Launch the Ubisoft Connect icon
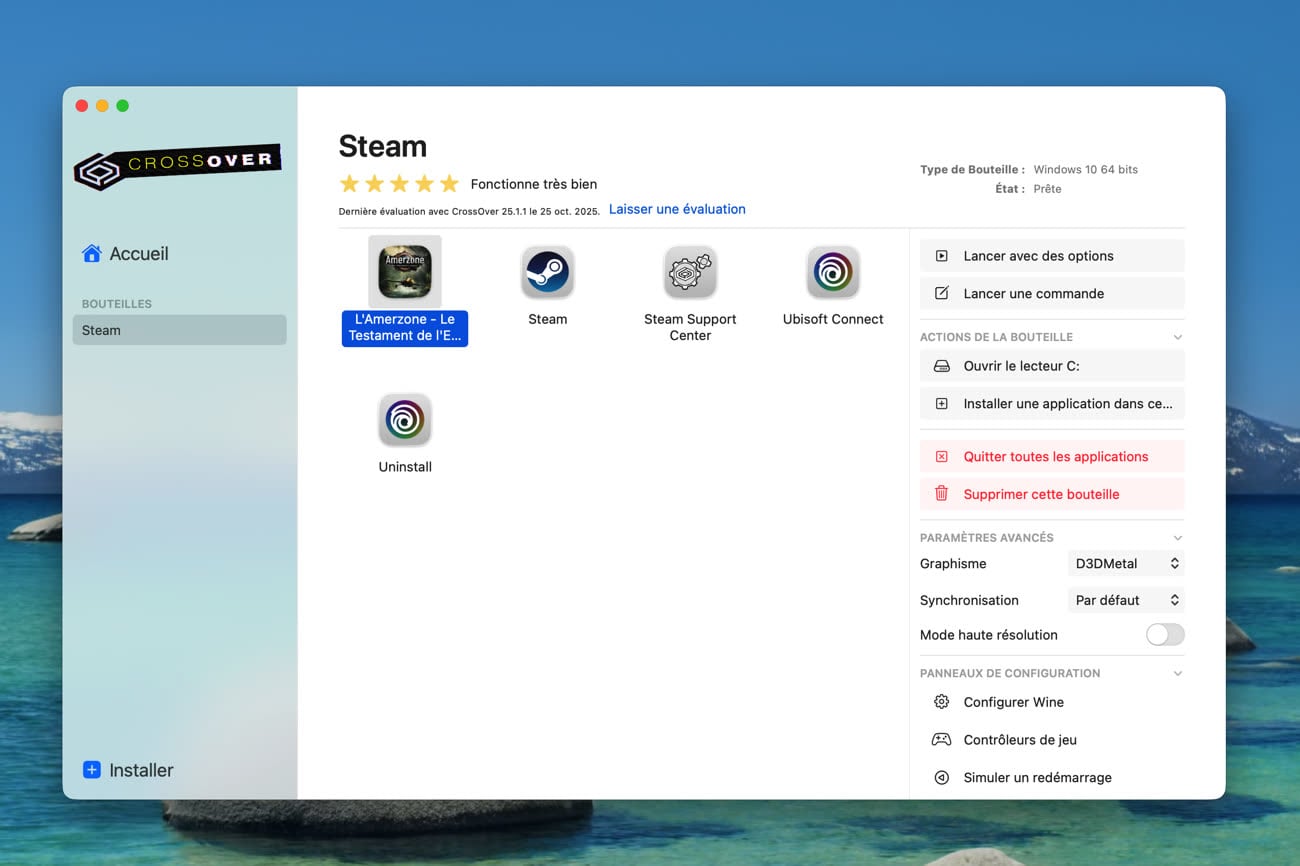 coord(833,272)
